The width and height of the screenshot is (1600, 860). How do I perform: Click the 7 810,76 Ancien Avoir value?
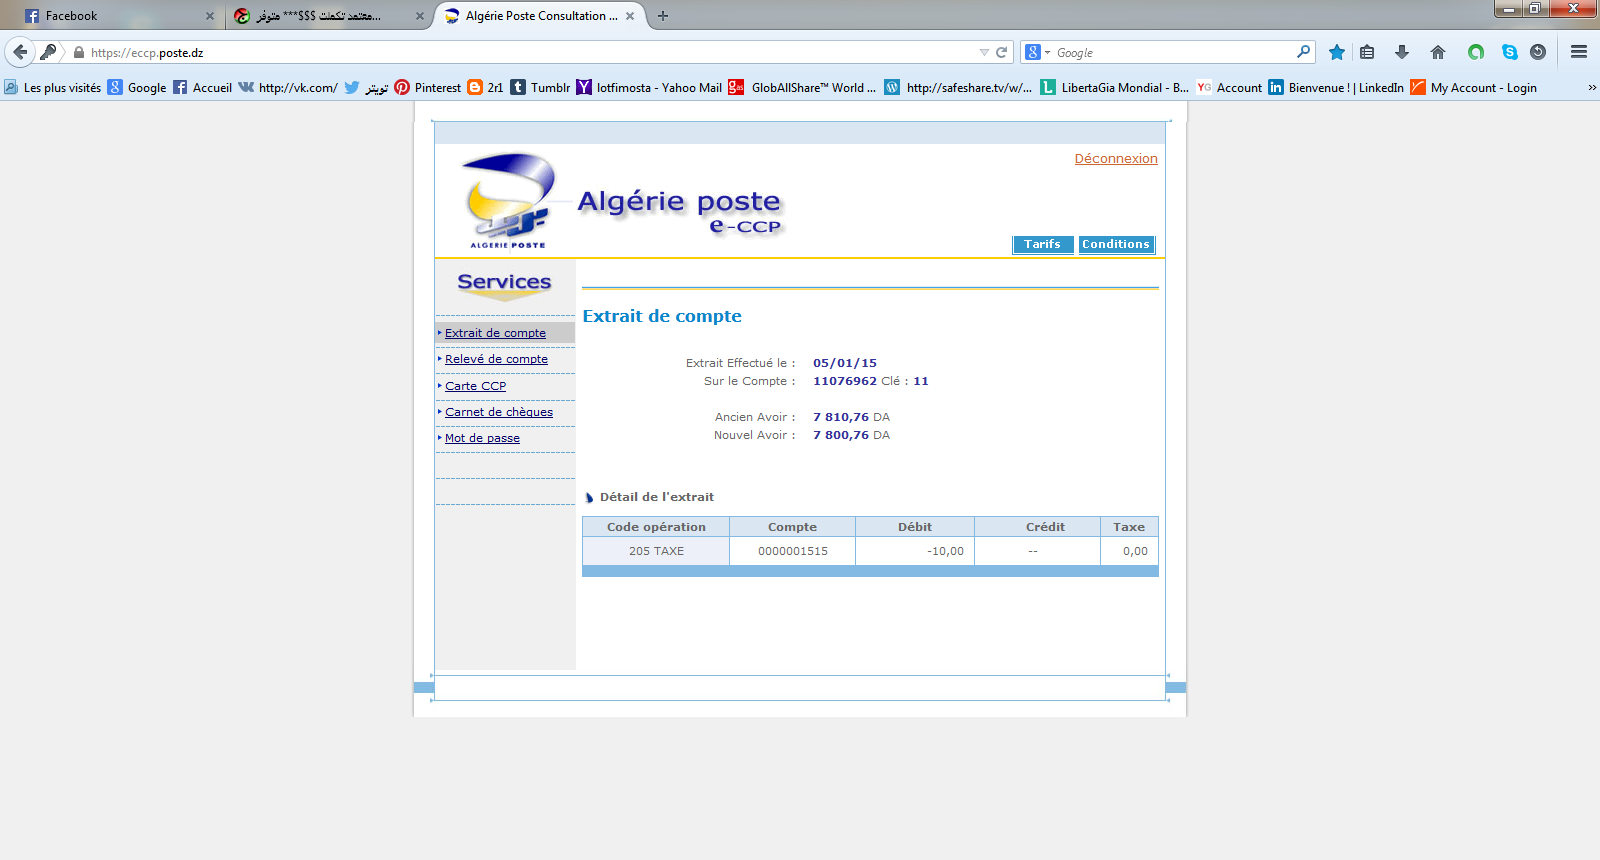coord(840,417)
